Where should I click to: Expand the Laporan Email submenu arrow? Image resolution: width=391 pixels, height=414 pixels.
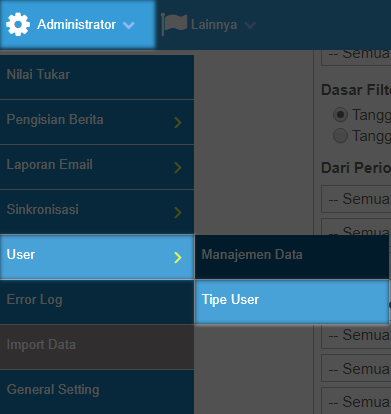pyautogui.click(x=178, y=167)
